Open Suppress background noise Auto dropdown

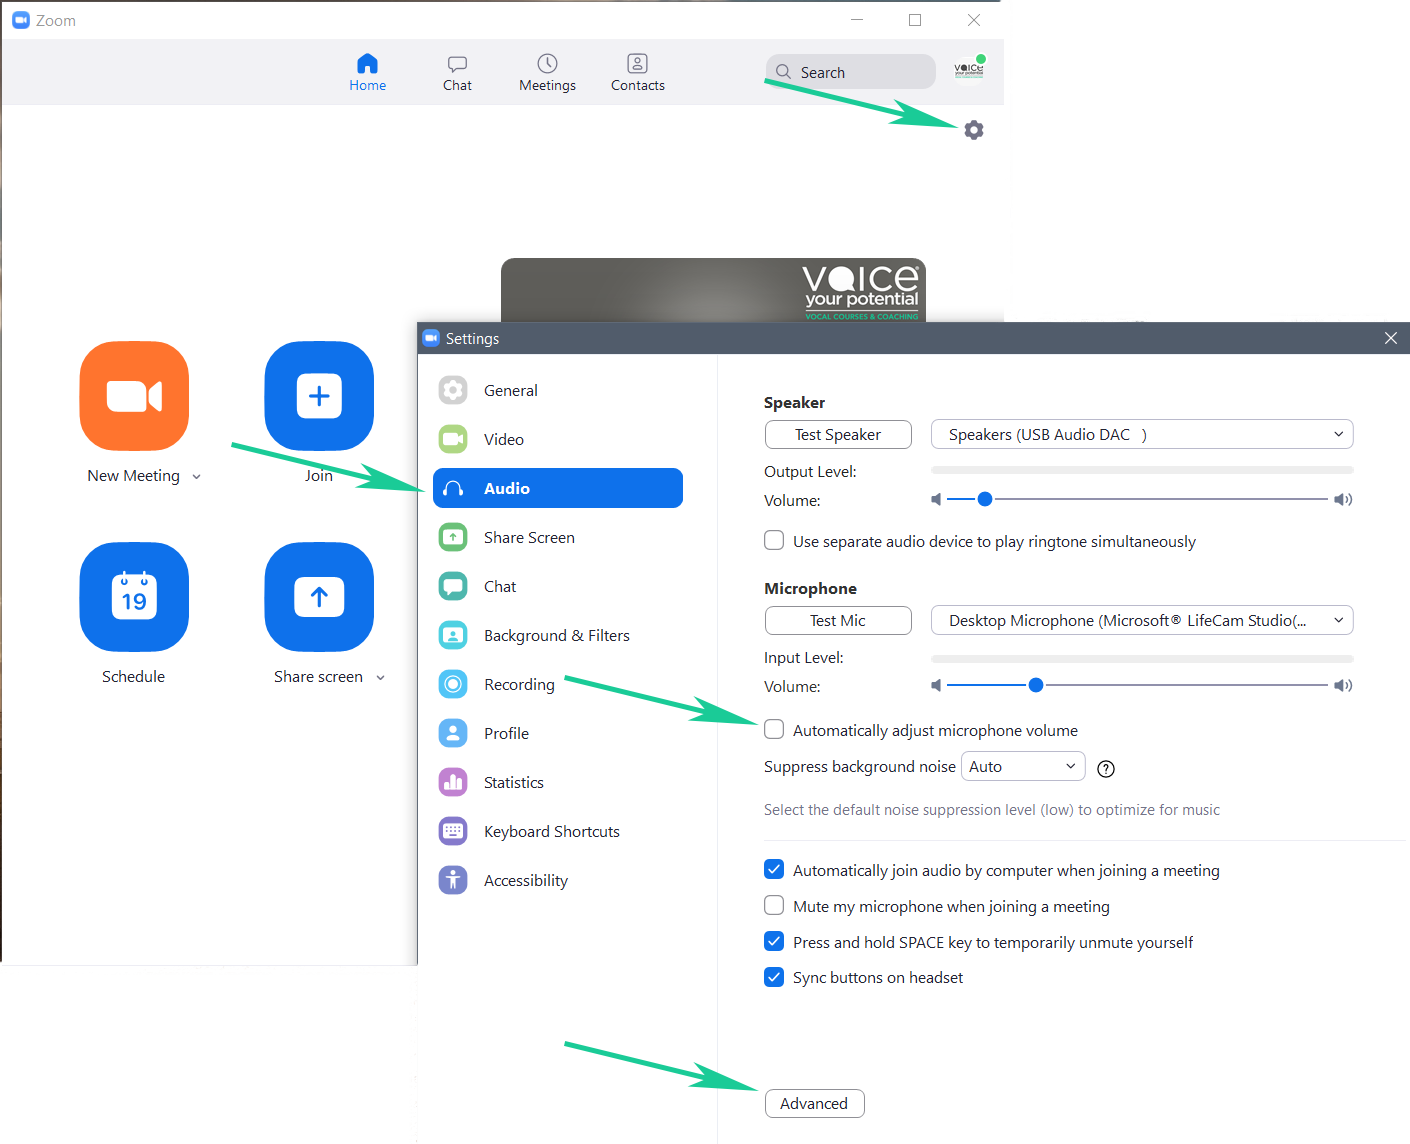coord(1023,766)
